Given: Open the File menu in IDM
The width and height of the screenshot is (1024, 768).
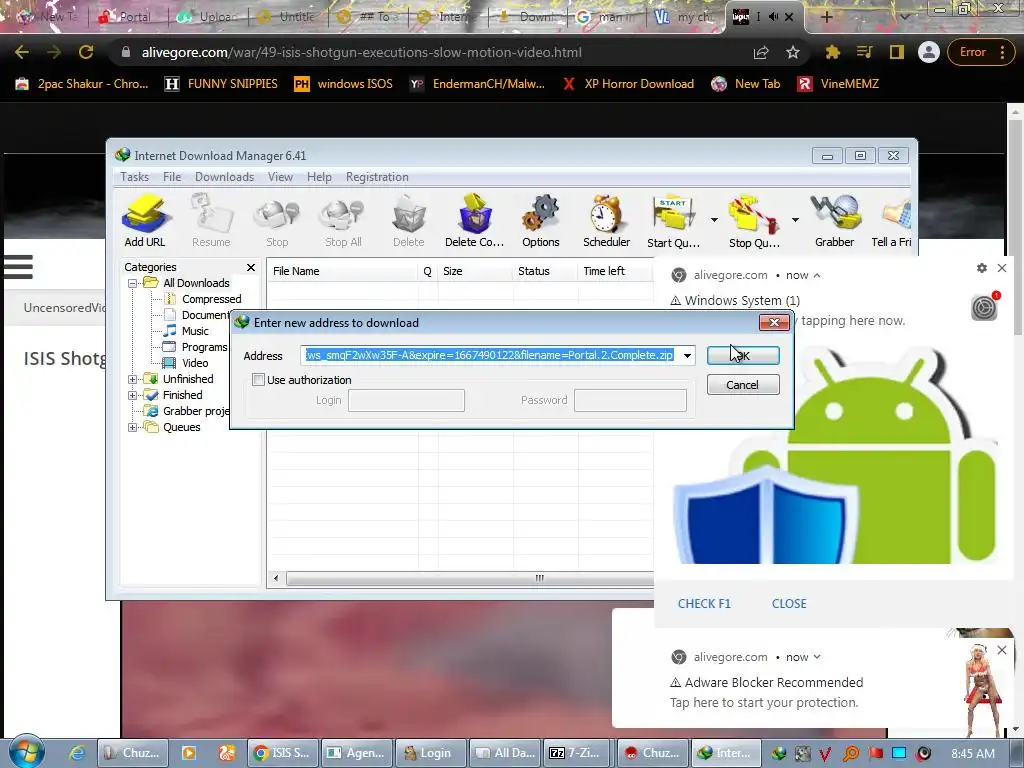Looking at the screenshot, I should coord(172,177).
